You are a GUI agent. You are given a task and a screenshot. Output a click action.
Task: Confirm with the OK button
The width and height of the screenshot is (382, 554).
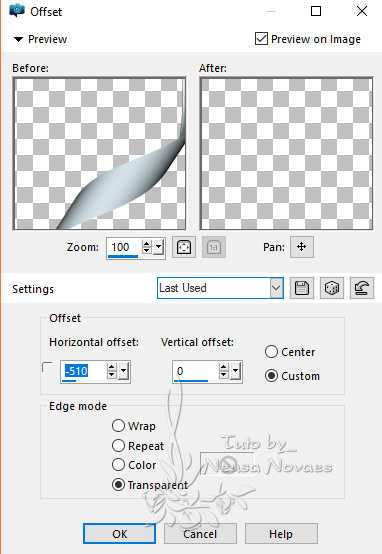tap(119, 534)
